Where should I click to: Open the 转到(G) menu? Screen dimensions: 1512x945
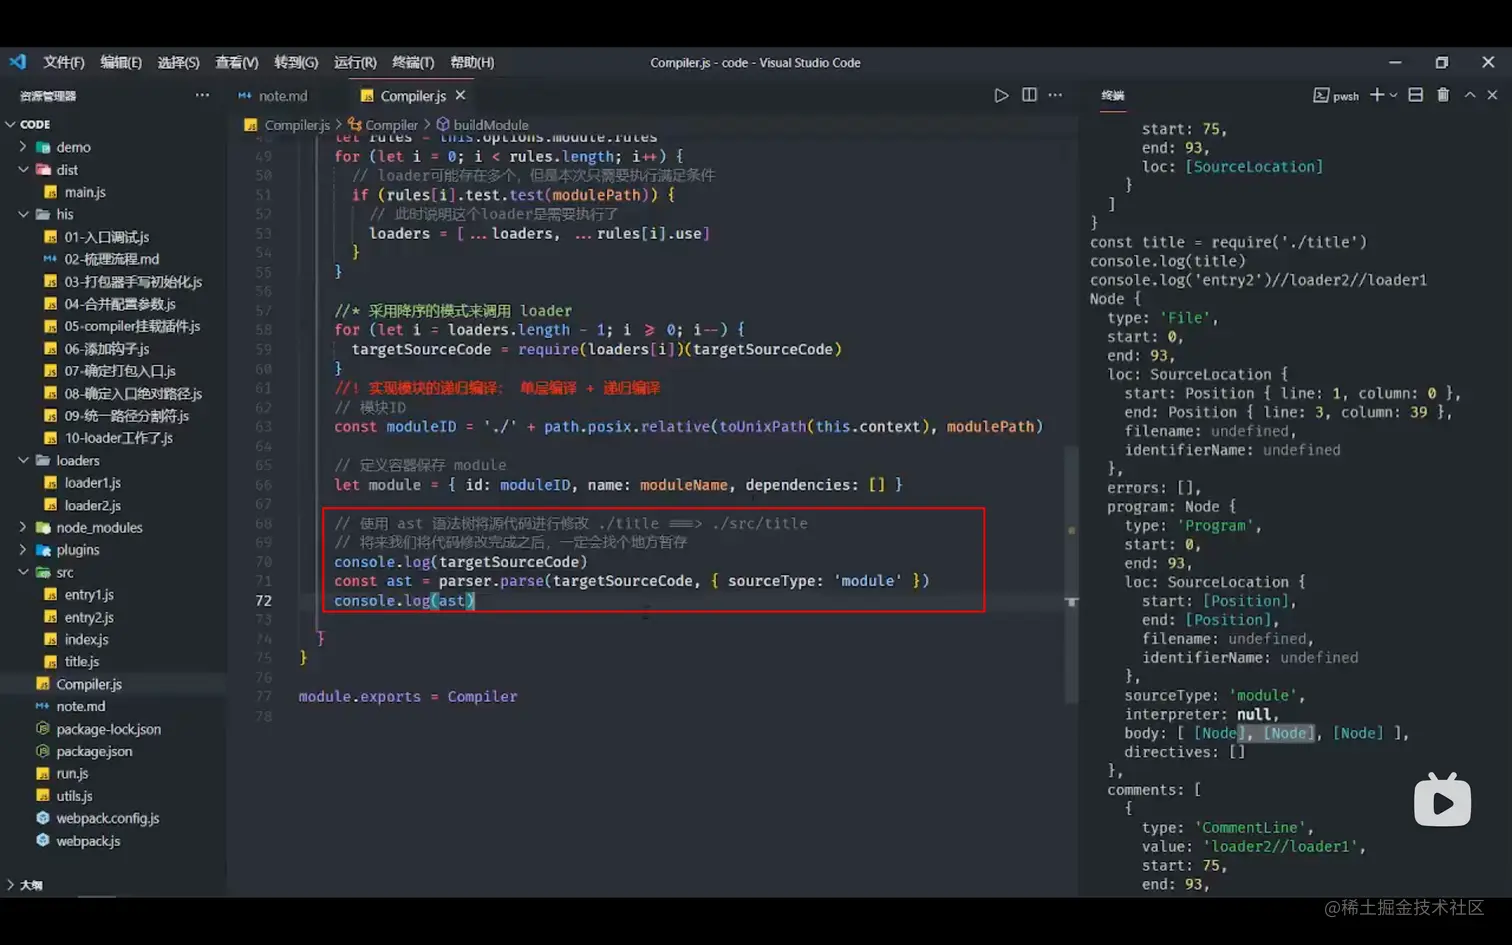click(x=296, y=62)
